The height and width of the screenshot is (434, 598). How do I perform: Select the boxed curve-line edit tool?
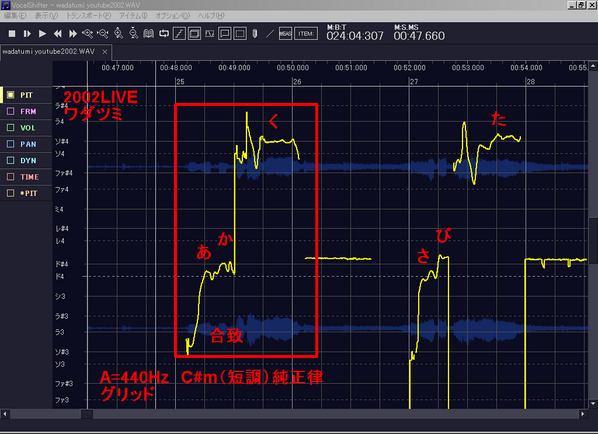(179, 34)
